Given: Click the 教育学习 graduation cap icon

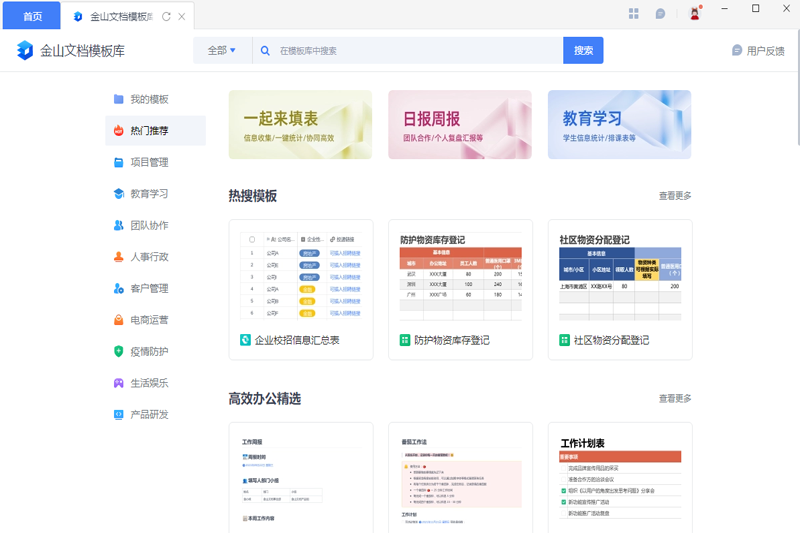Looking at the screenshot, I should point(119,194).
